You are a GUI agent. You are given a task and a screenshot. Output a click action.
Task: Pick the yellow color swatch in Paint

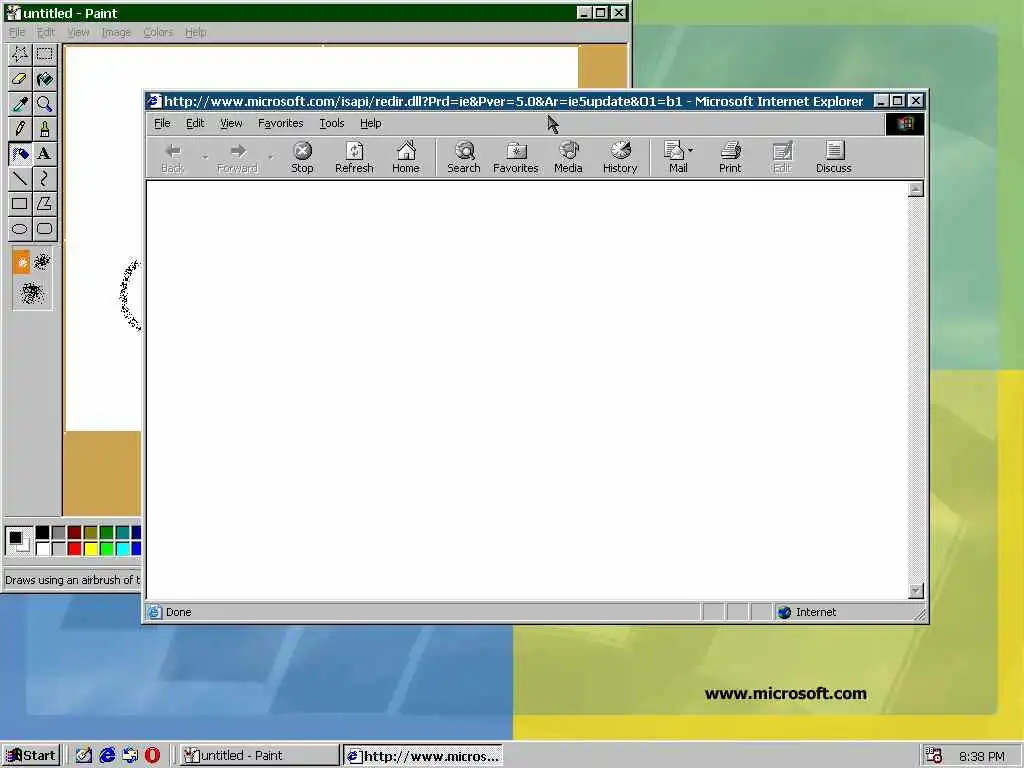pyautogui.click(x=91, y=549)
